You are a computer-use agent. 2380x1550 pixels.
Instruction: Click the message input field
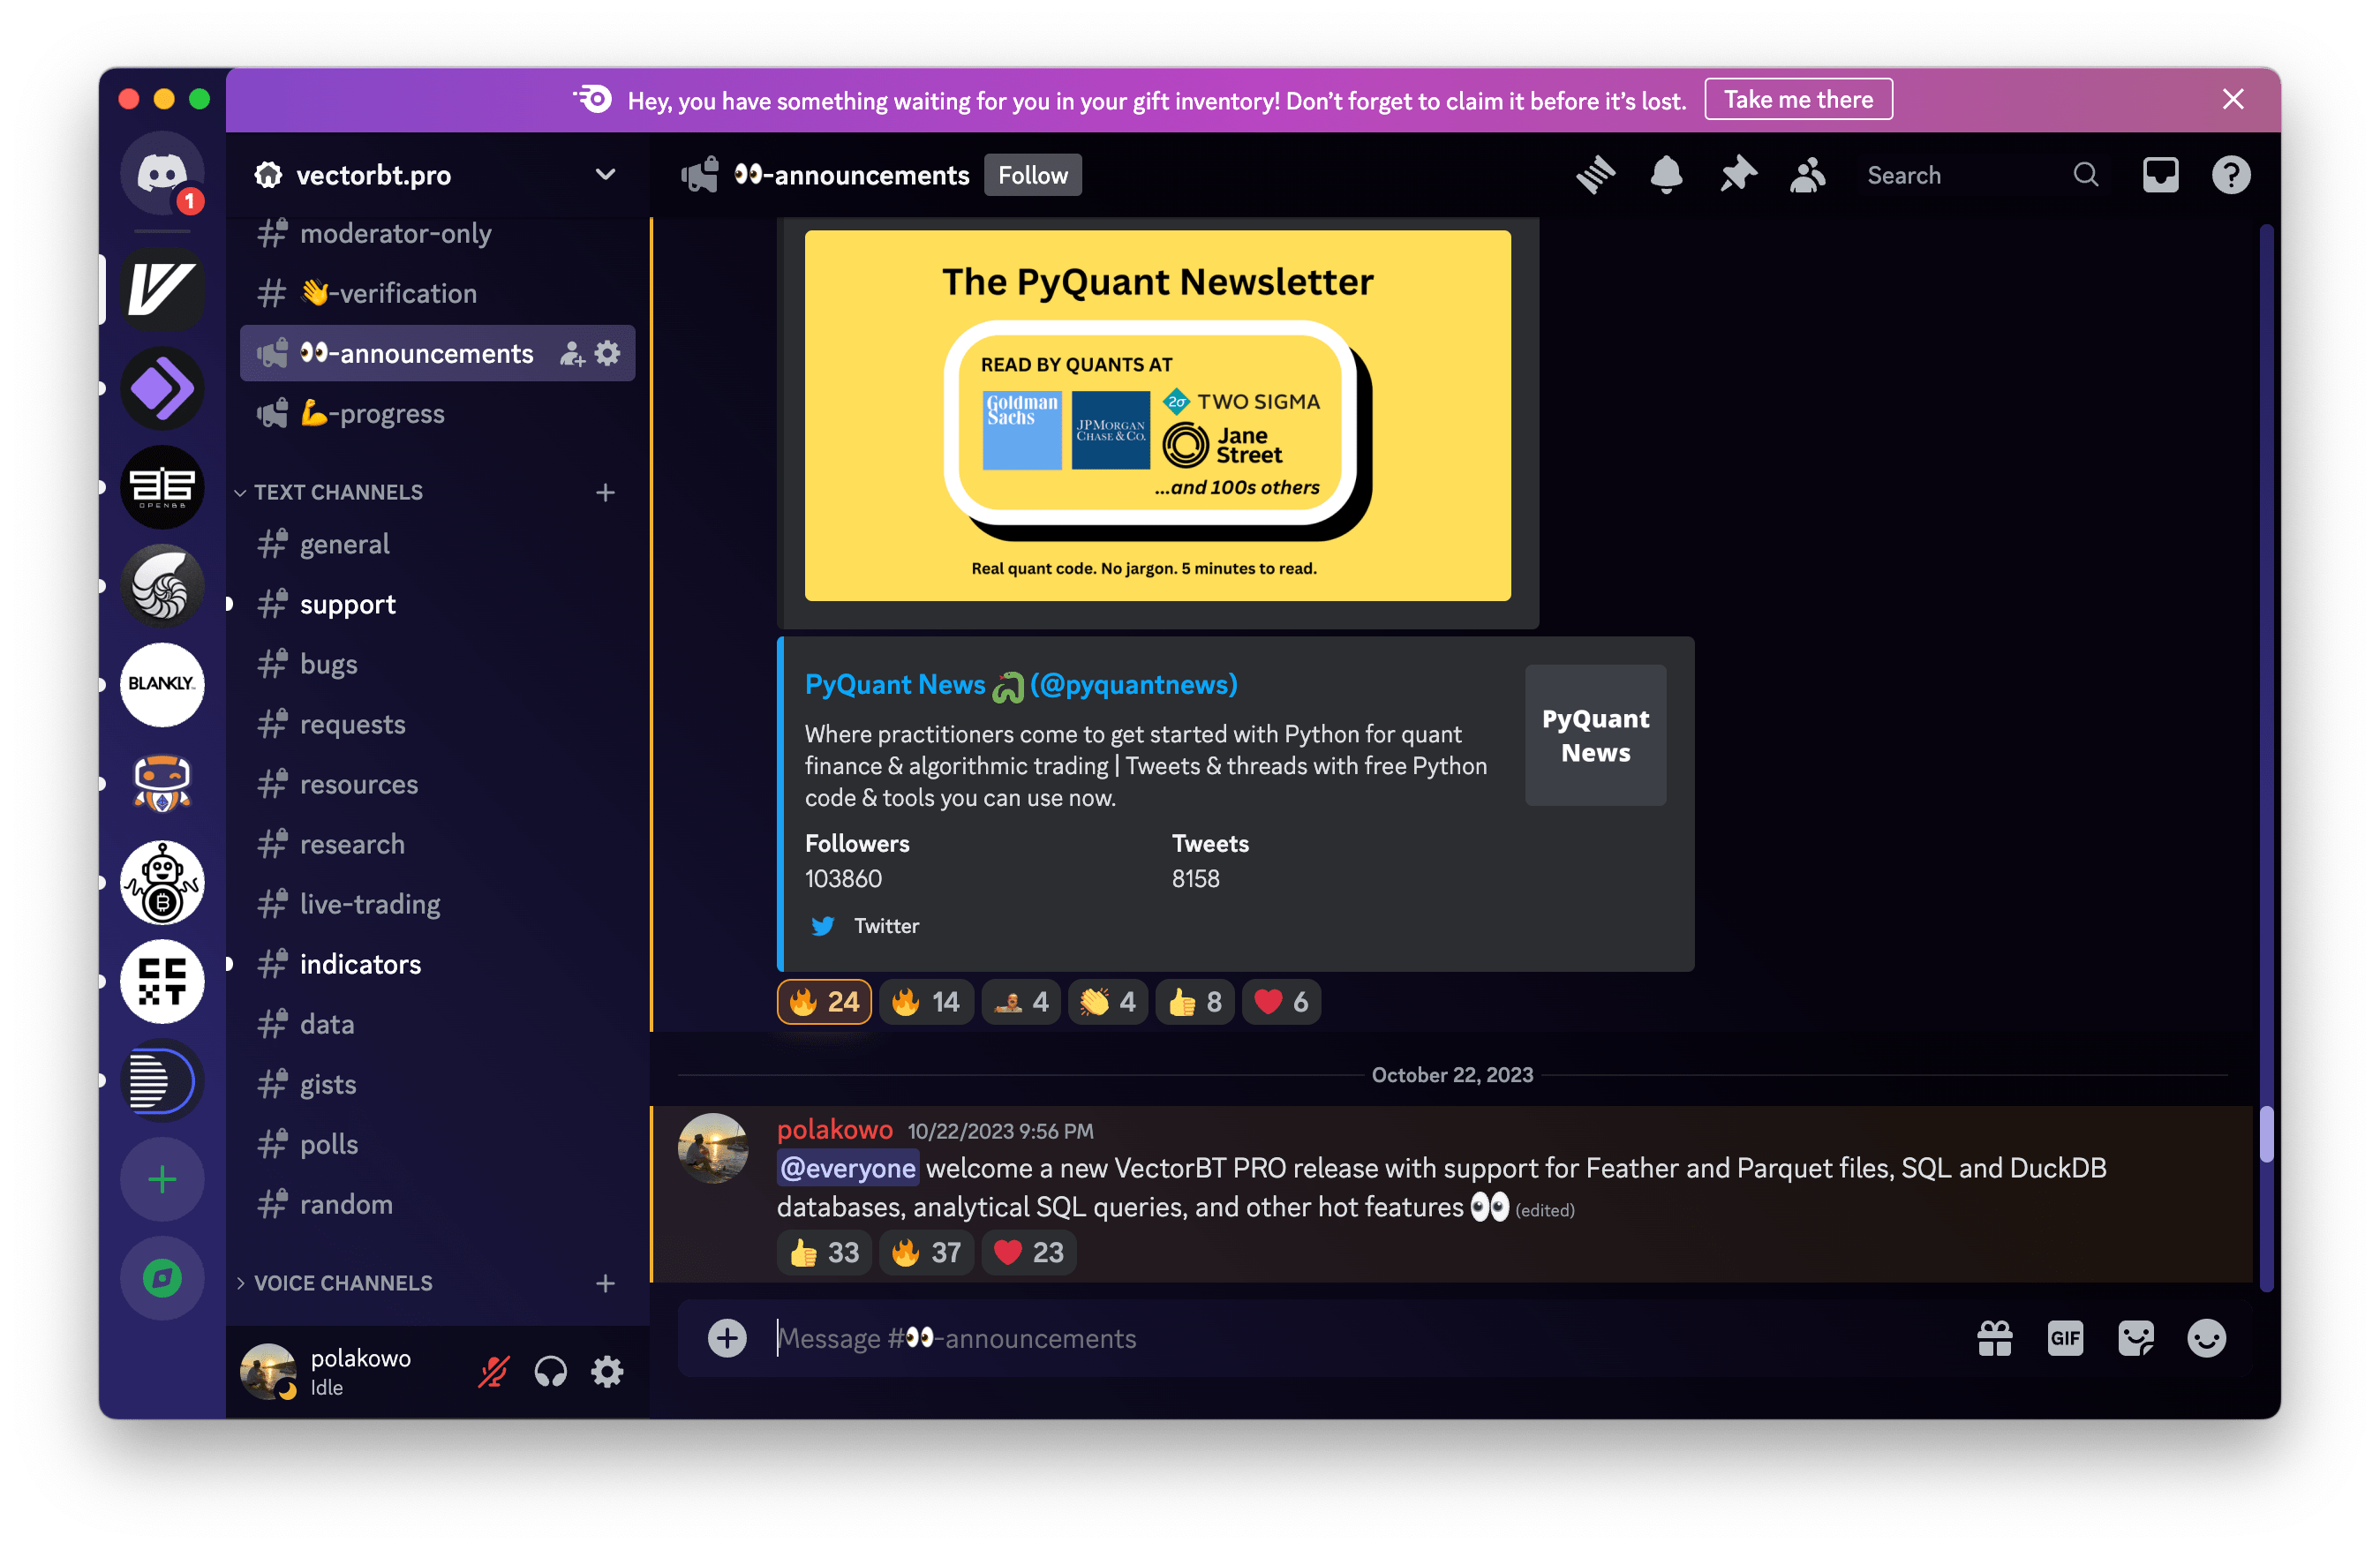[x=1300, y=1338]
